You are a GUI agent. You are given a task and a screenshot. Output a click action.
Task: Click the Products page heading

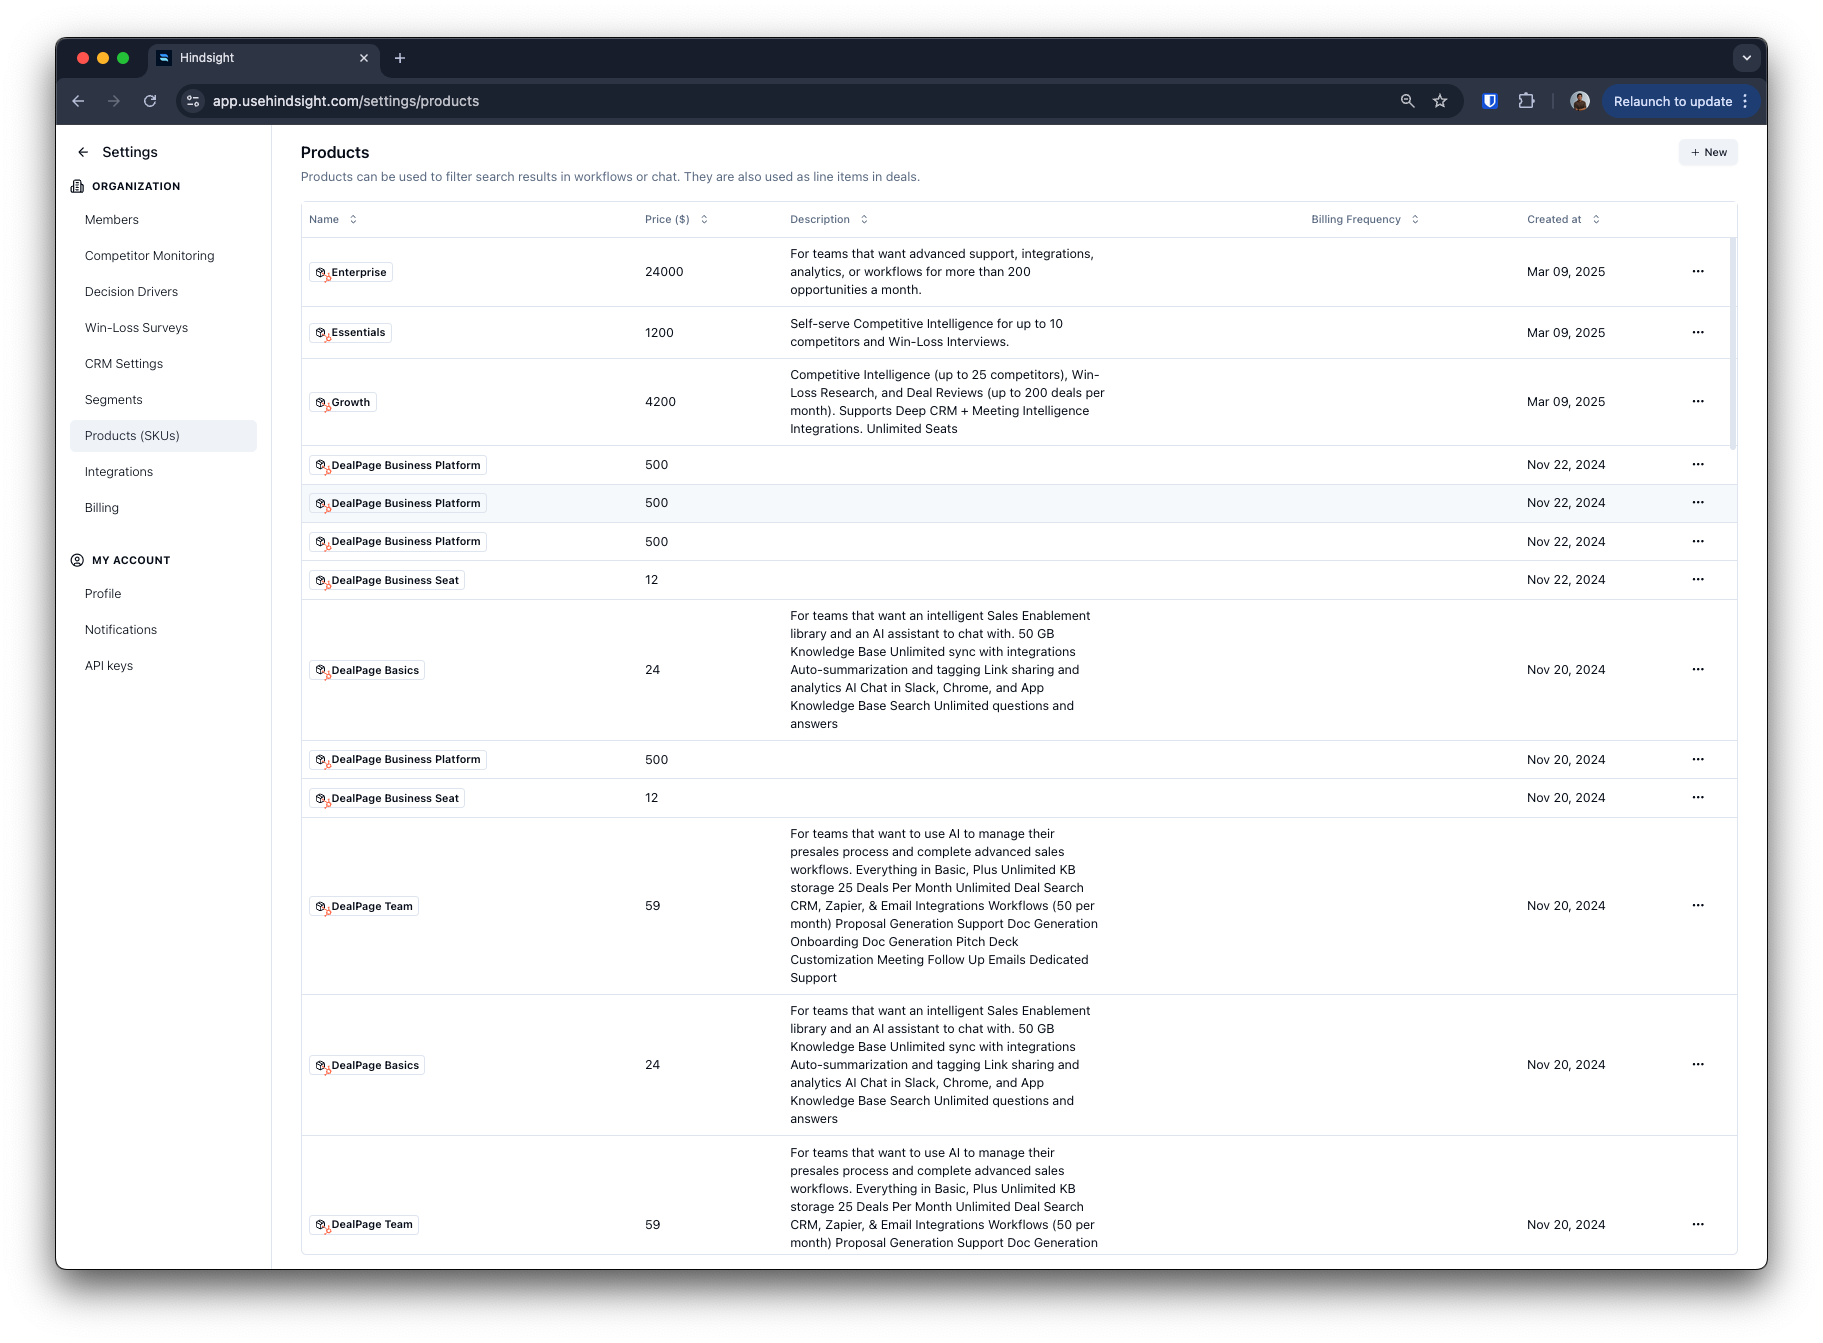coord(335,152)
